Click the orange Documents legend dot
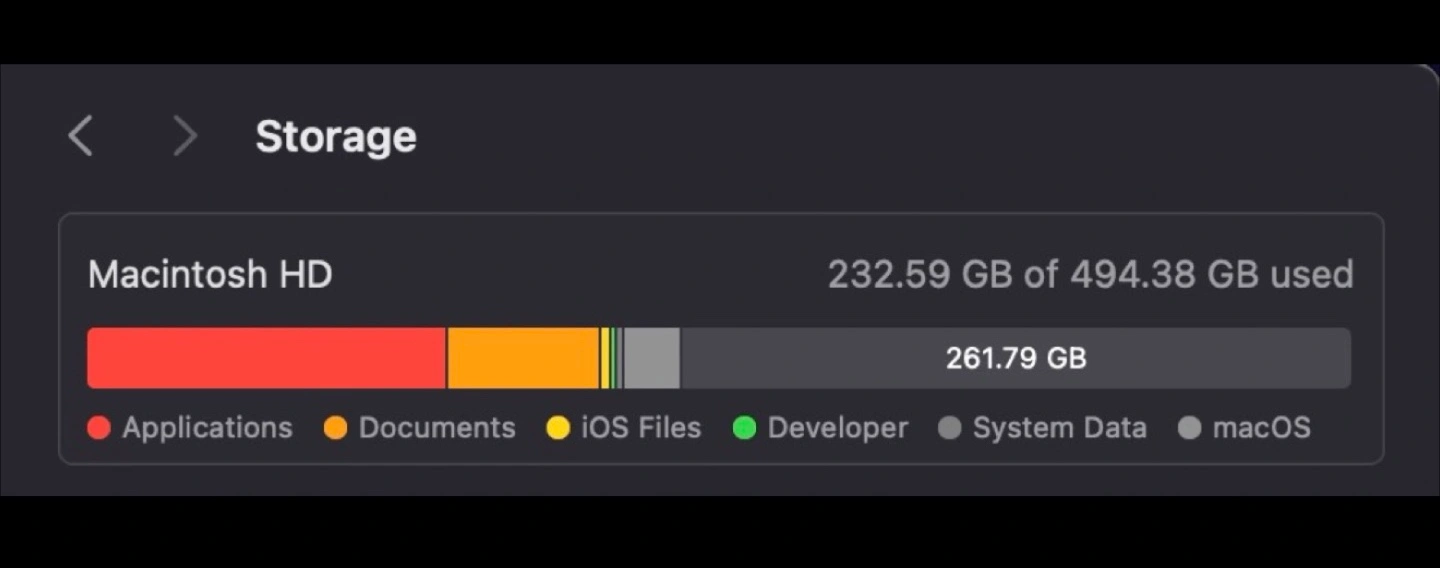 (335, 429)
